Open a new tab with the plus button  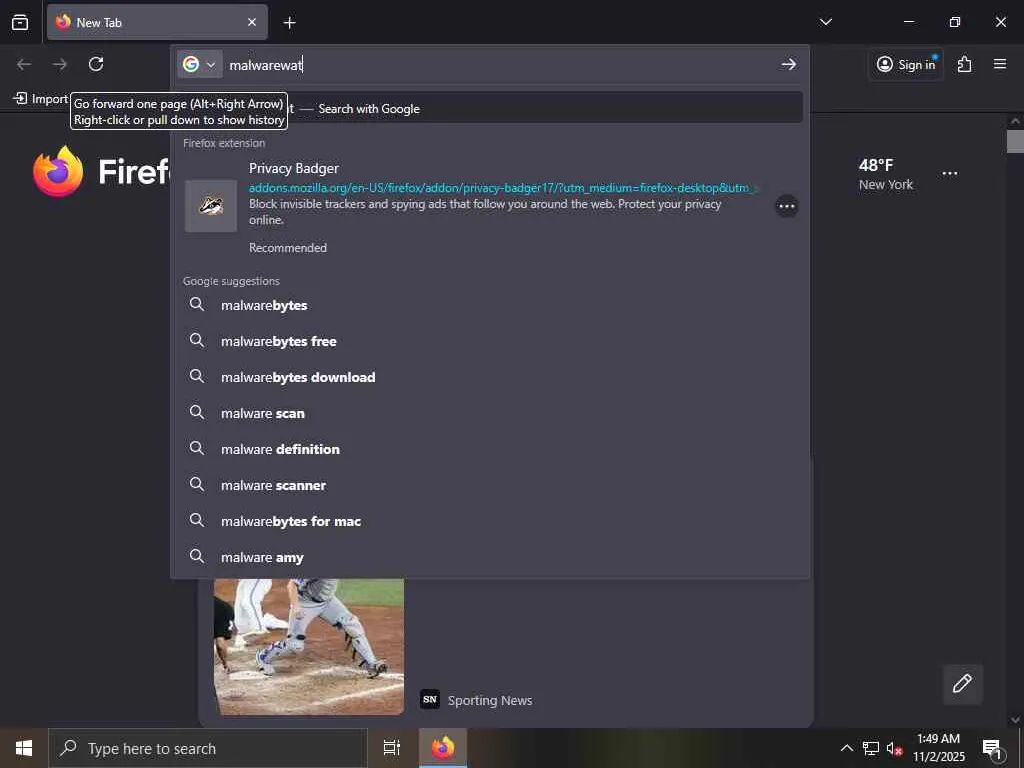point(289,23)
